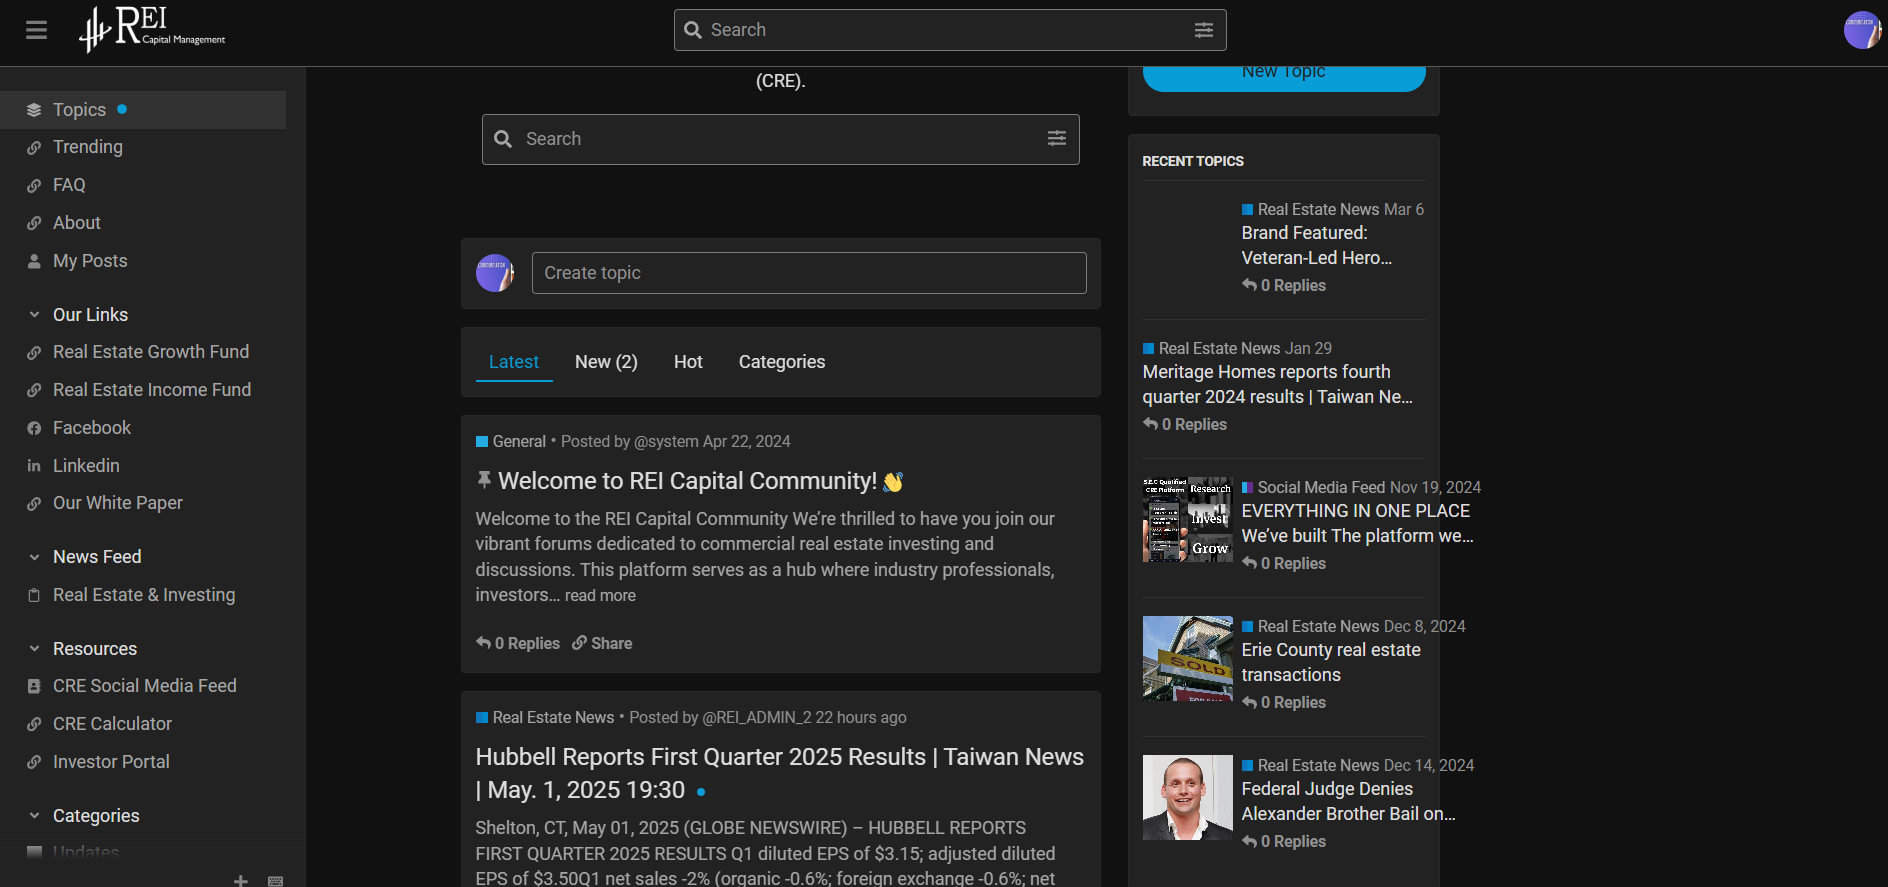The image size is (1888, 887).
Task: Click the Create topic input field
Action: point(809,273)
